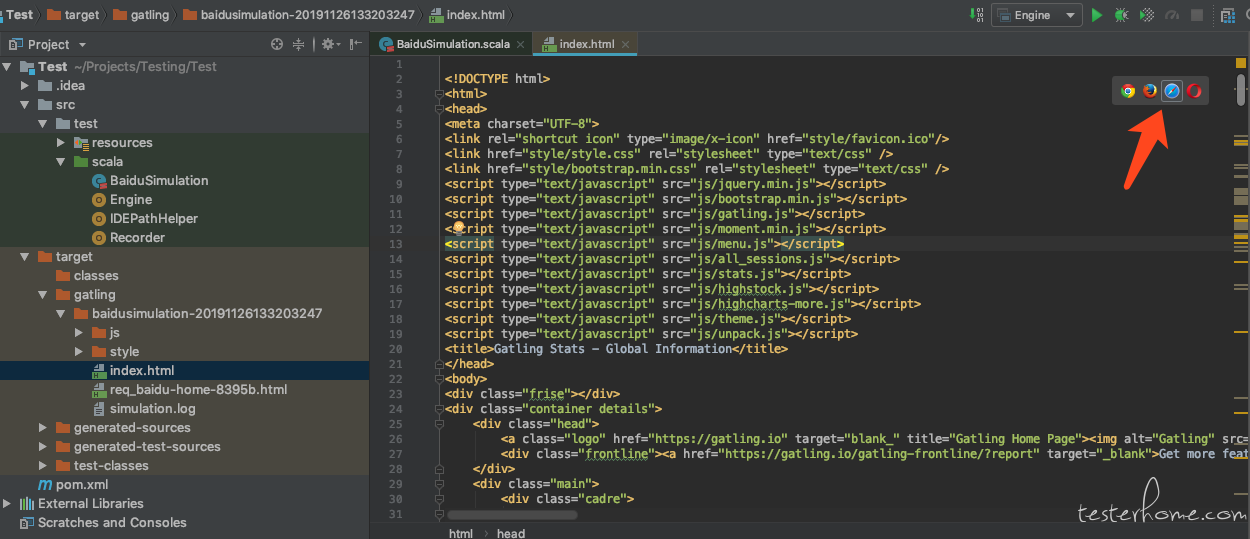1250x539 pixels.
Task: Expand External Libraries node
Action: coord(8,504)
